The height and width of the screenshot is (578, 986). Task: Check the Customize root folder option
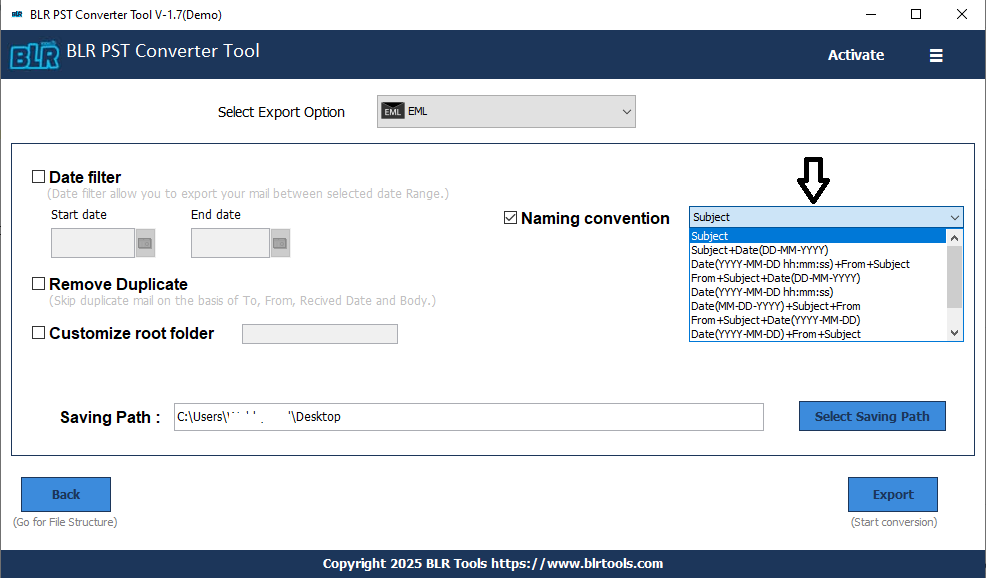(39, 333)
